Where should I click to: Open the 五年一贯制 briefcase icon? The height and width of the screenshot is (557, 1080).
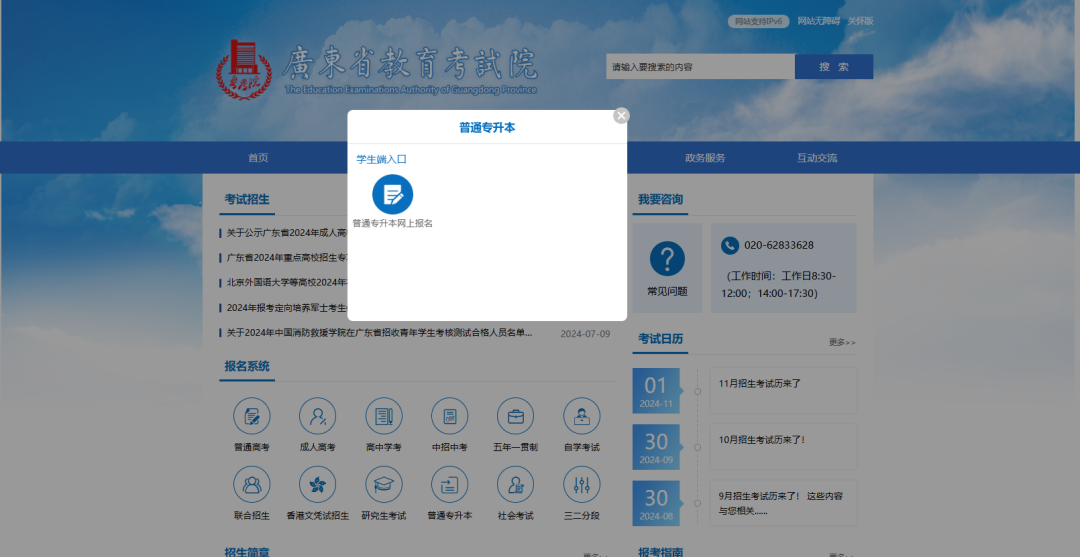pos(515,416)
